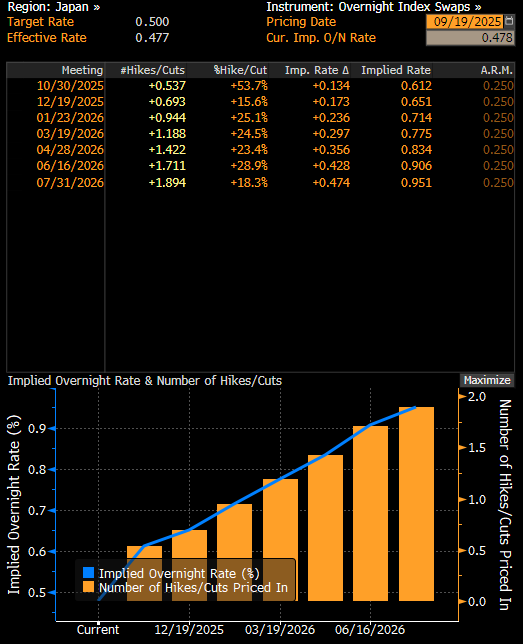The height and width of the screenshot is (644, 523).
Task: Click the Maximize chart button
Action: 487,380
